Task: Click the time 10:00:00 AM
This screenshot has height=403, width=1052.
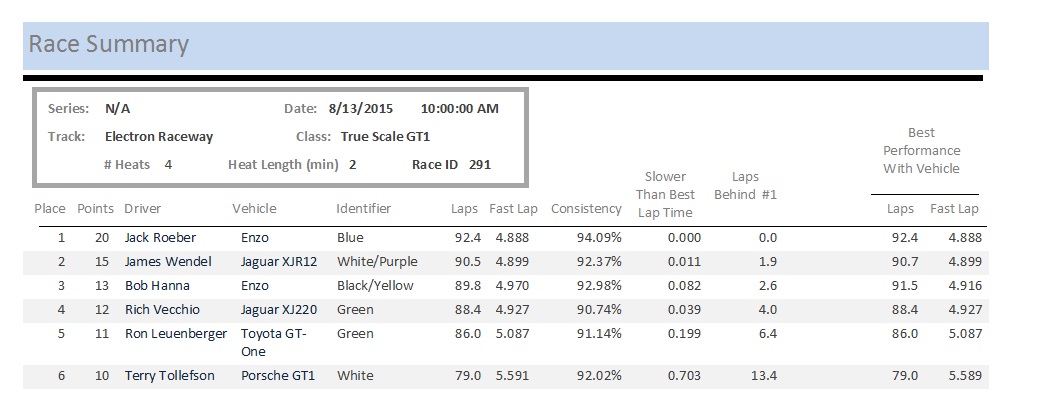Action: [460, 109]
